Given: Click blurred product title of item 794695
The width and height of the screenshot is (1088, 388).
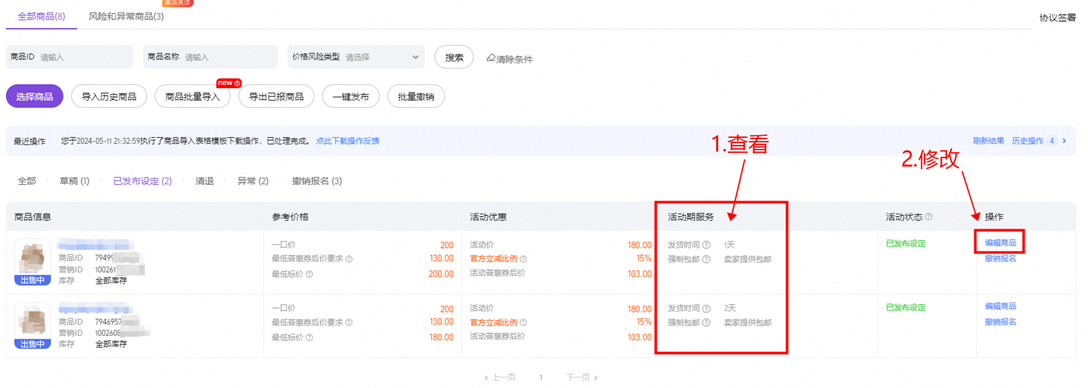Looking at the screenshot, I should (x=94, y=307).
